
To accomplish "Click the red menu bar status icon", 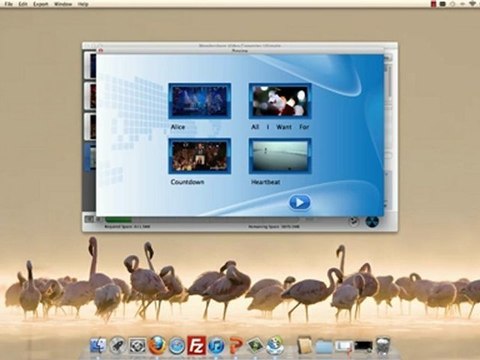I will tap(433, 4).
